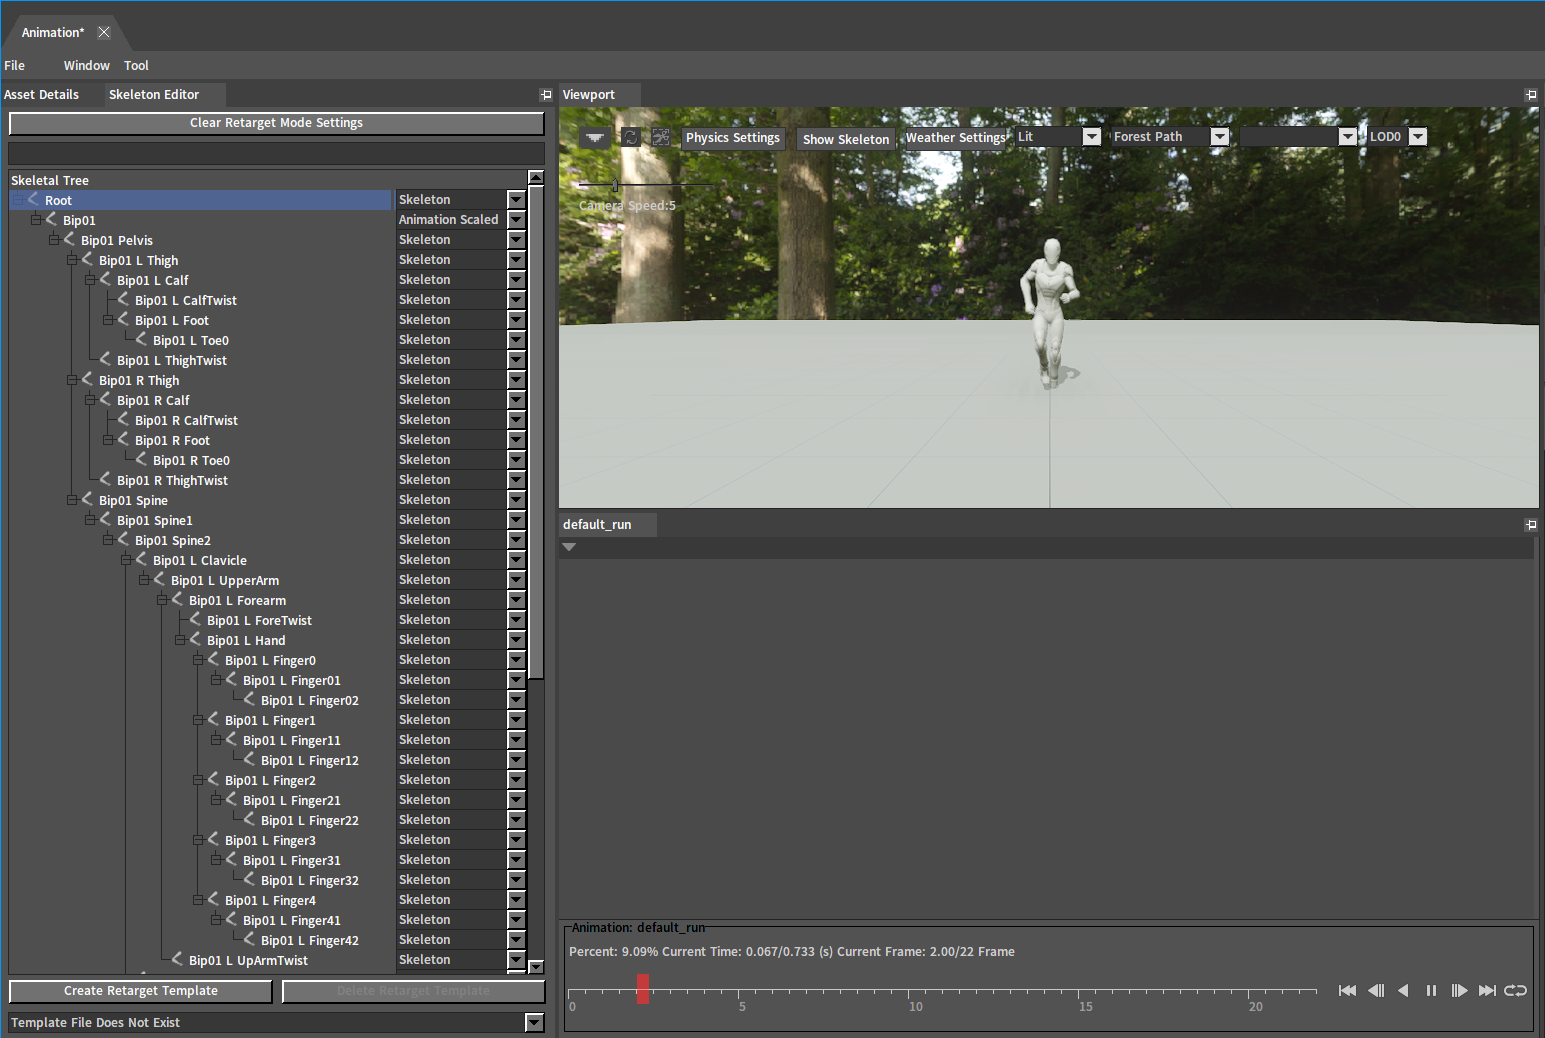Pin the Skeleton Editor panel

(x=546, y=95)
